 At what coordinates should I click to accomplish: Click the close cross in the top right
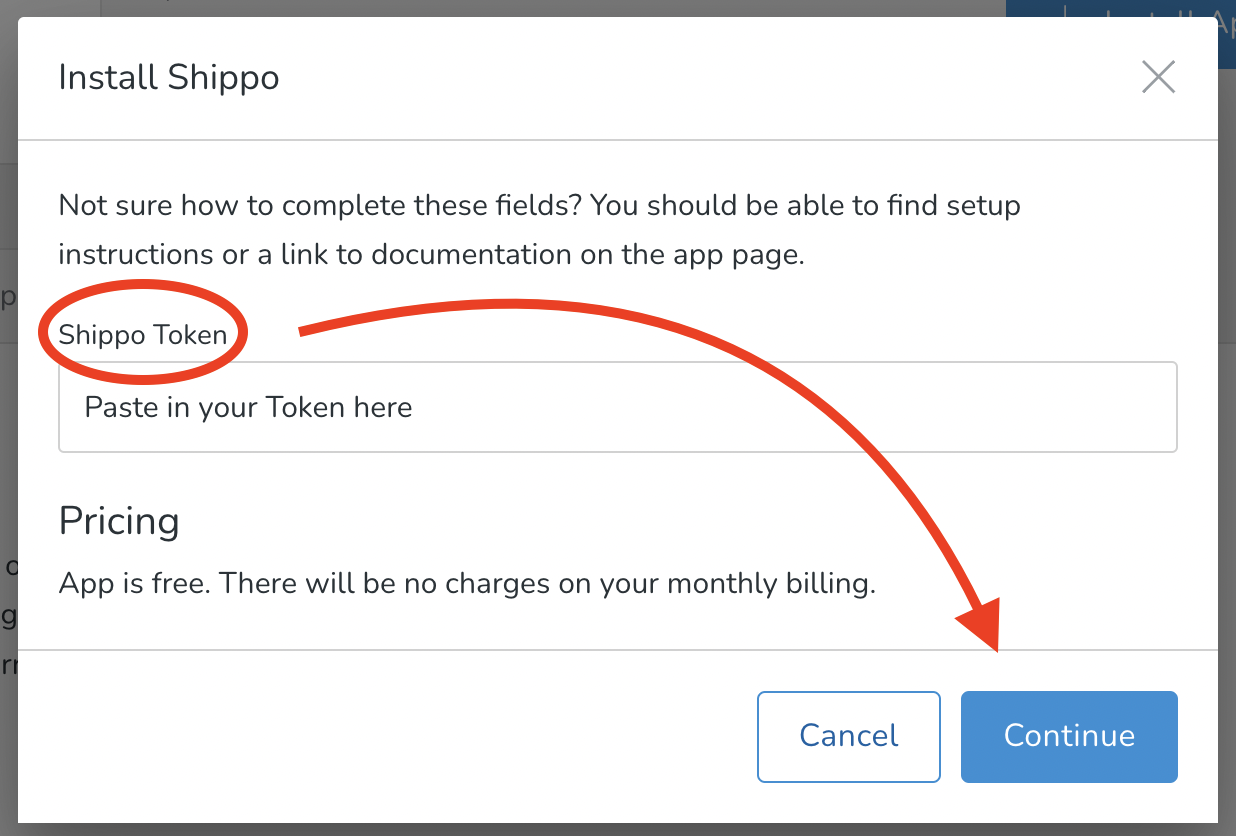(x=1158, y=76)
